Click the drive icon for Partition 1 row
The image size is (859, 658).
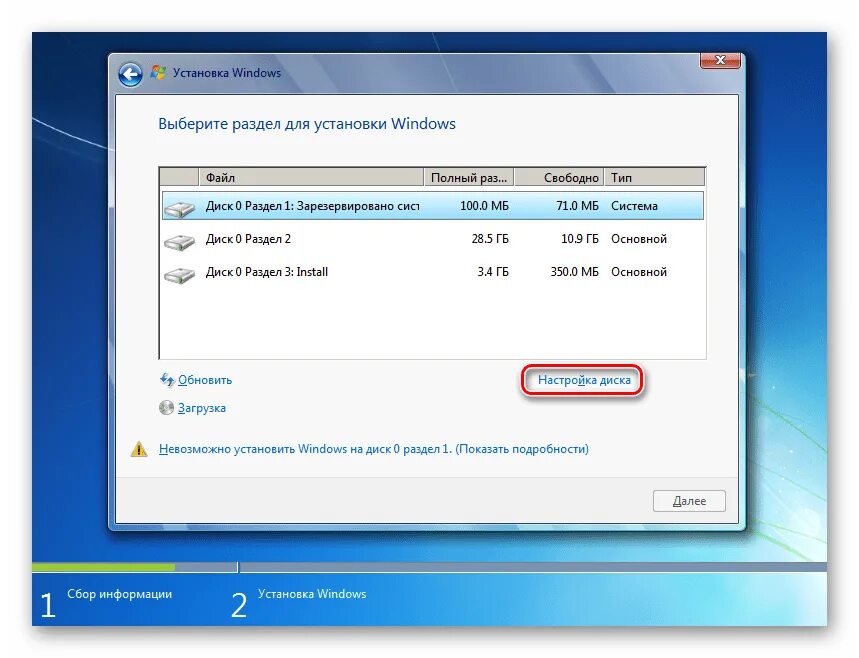pos(180,208)
